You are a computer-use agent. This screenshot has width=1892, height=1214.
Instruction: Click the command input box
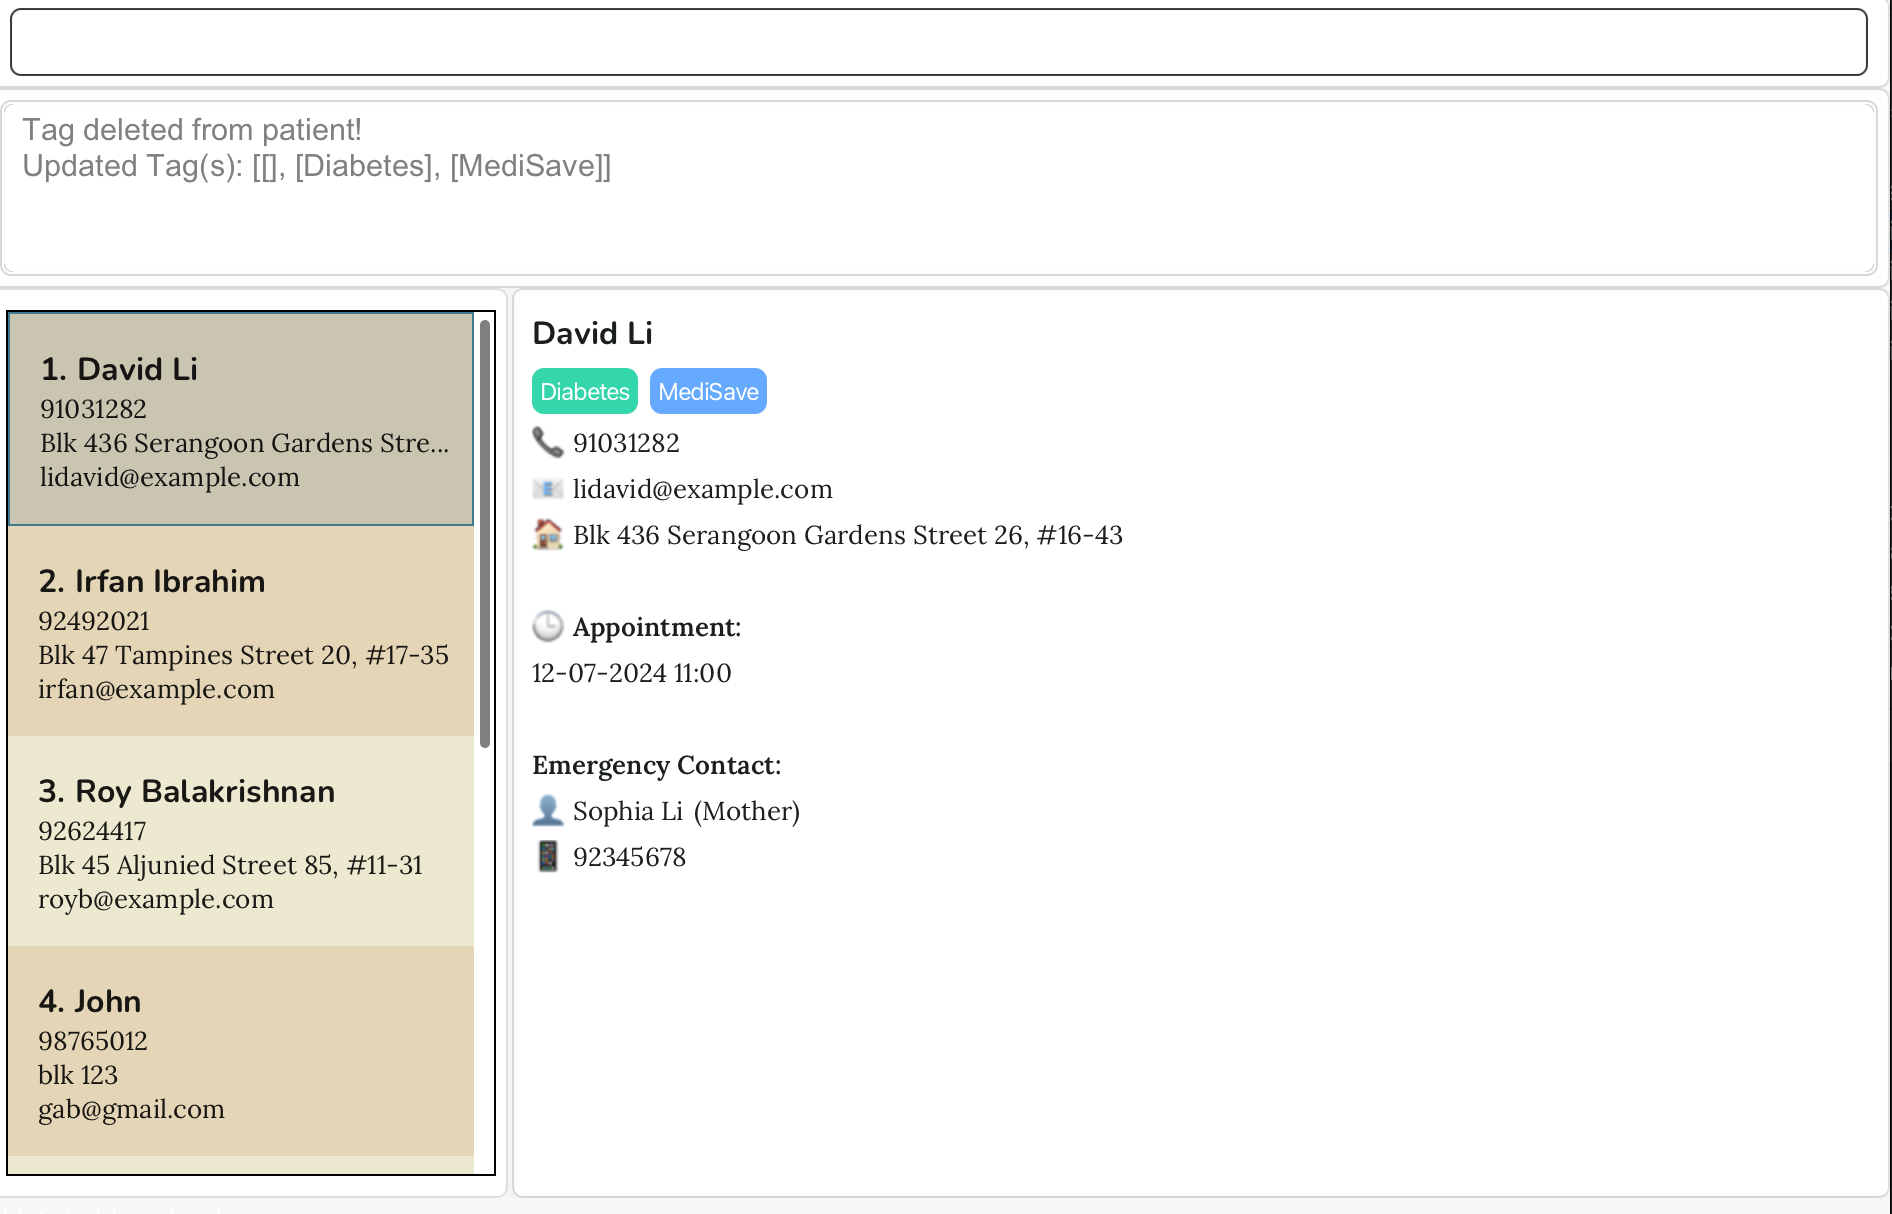tap(938, 42)
